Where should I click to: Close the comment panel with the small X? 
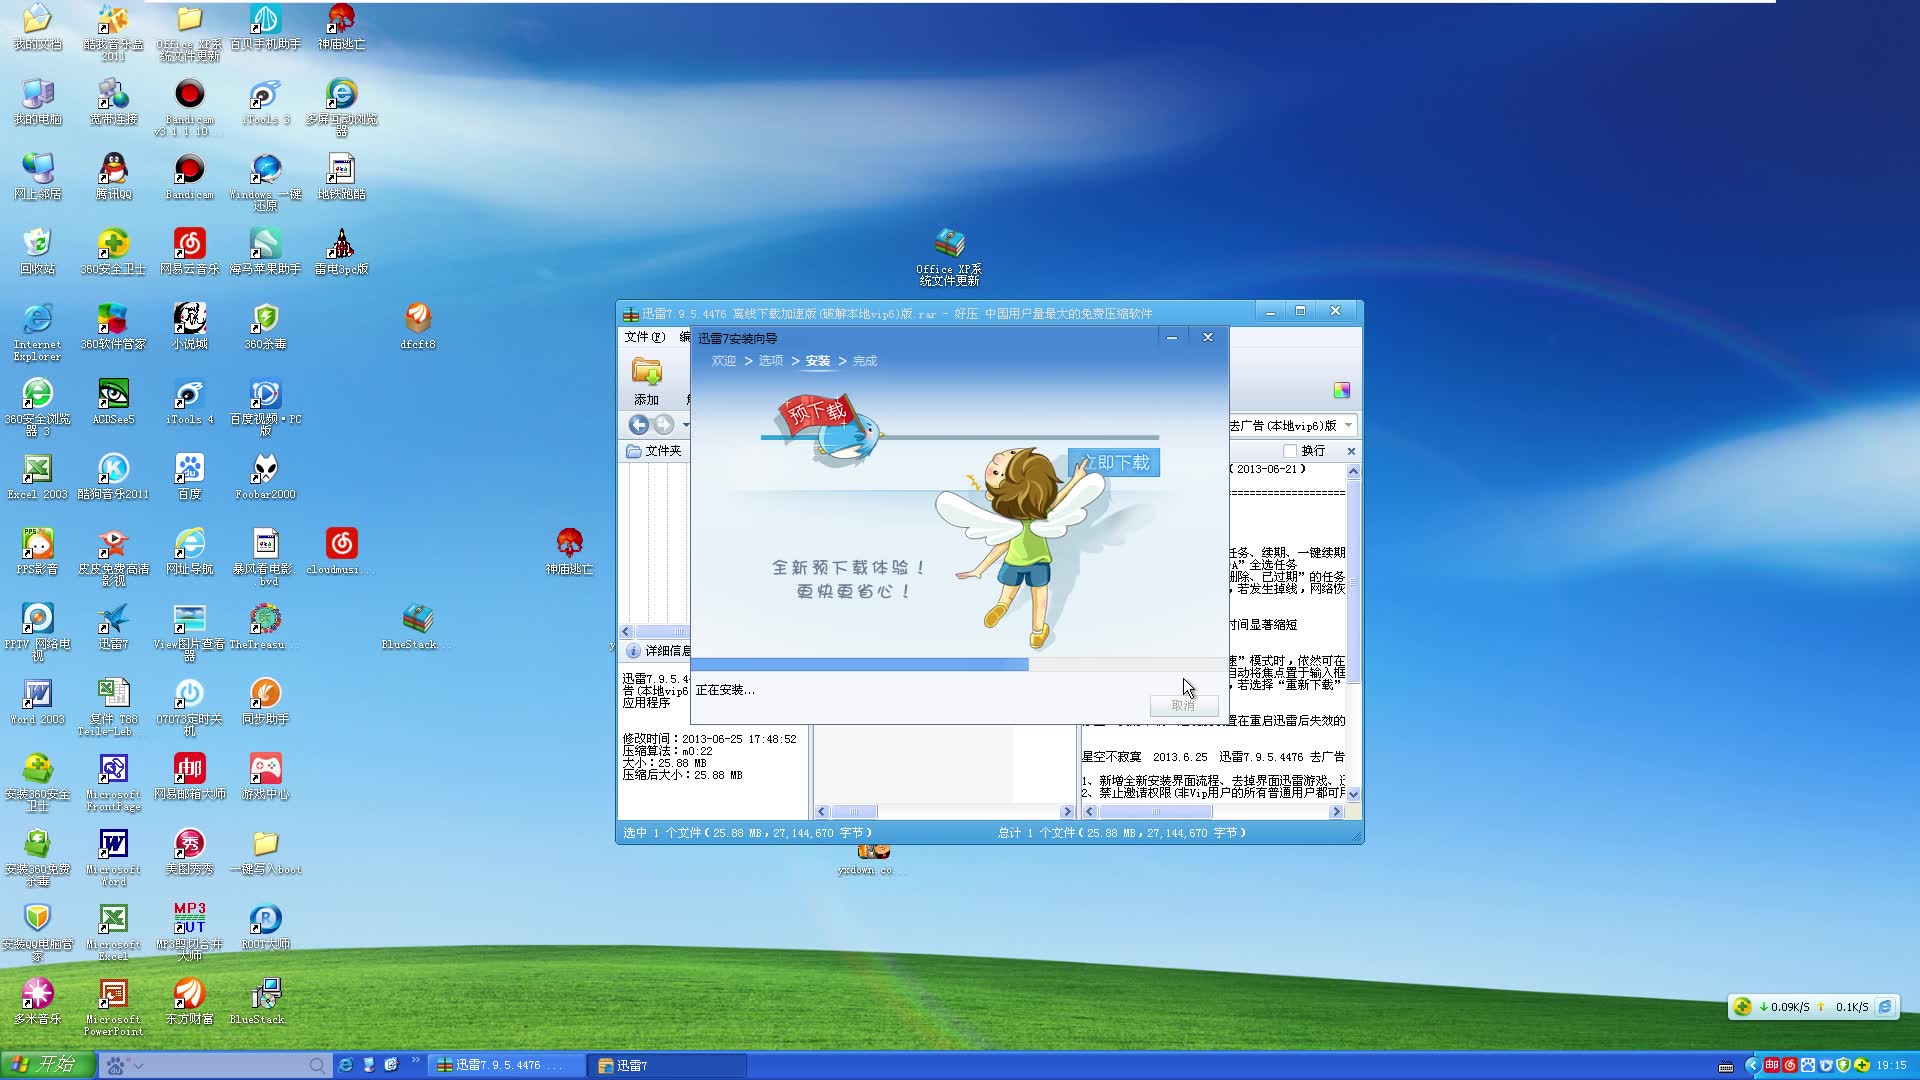(1351, 451)
